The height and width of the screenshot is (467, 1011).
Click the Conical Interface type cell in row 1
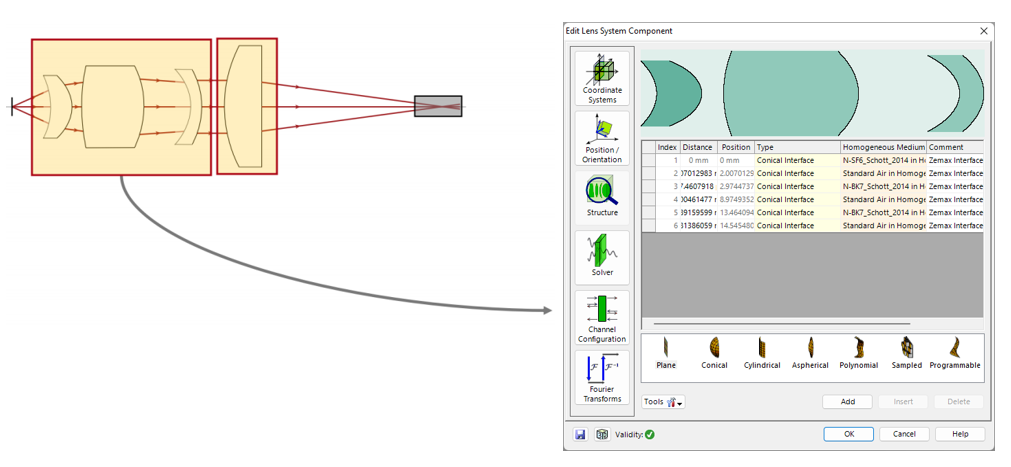798,161
